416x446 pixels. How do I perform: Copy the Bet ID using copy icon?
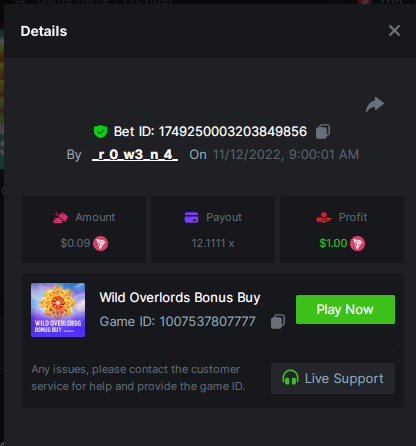click(323, 131)
